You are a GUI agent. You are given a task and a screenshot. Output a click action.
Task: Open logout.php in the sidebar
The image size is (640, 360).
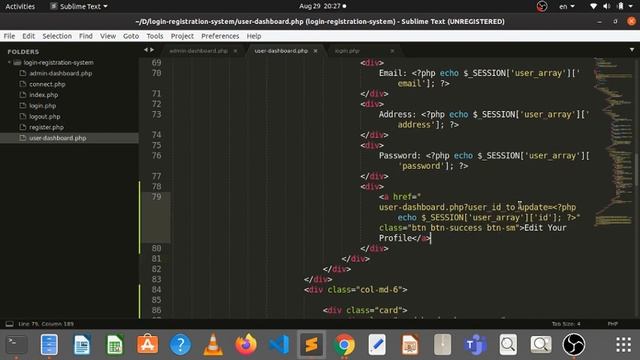(x=44, y=116)
